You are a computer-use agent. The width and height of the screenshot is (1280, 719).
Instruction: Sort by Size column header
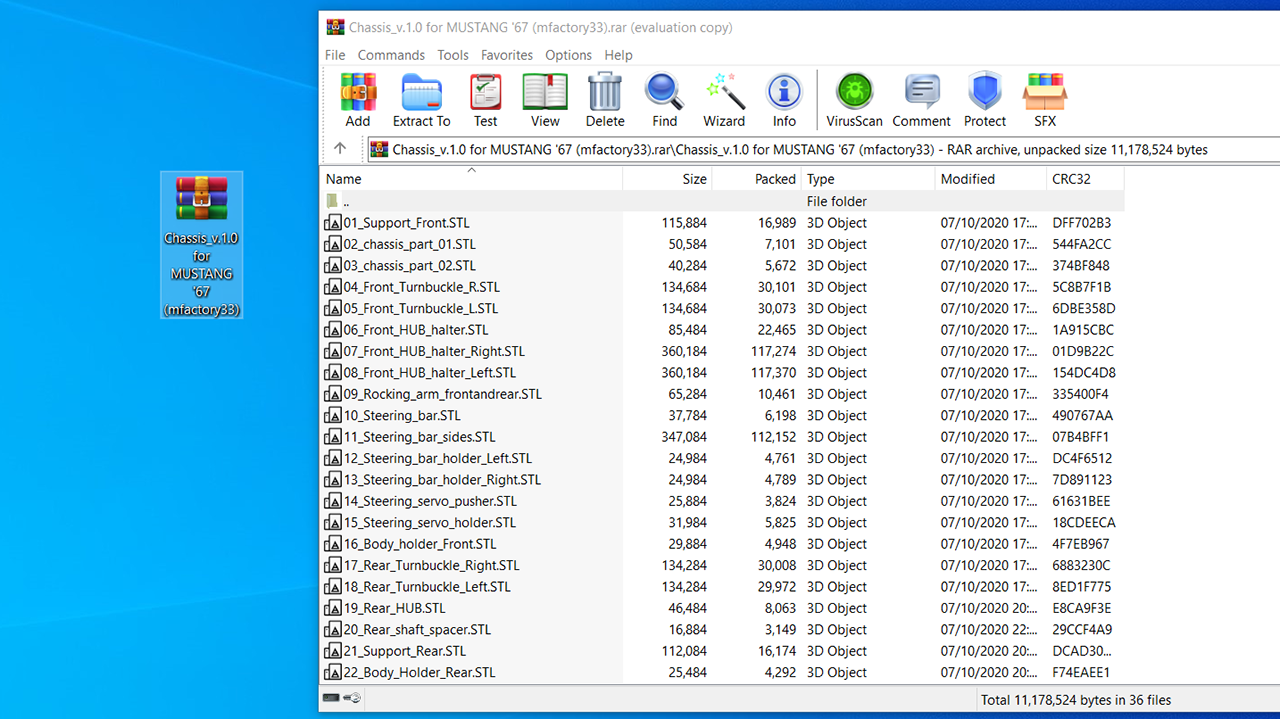[667, 179]
